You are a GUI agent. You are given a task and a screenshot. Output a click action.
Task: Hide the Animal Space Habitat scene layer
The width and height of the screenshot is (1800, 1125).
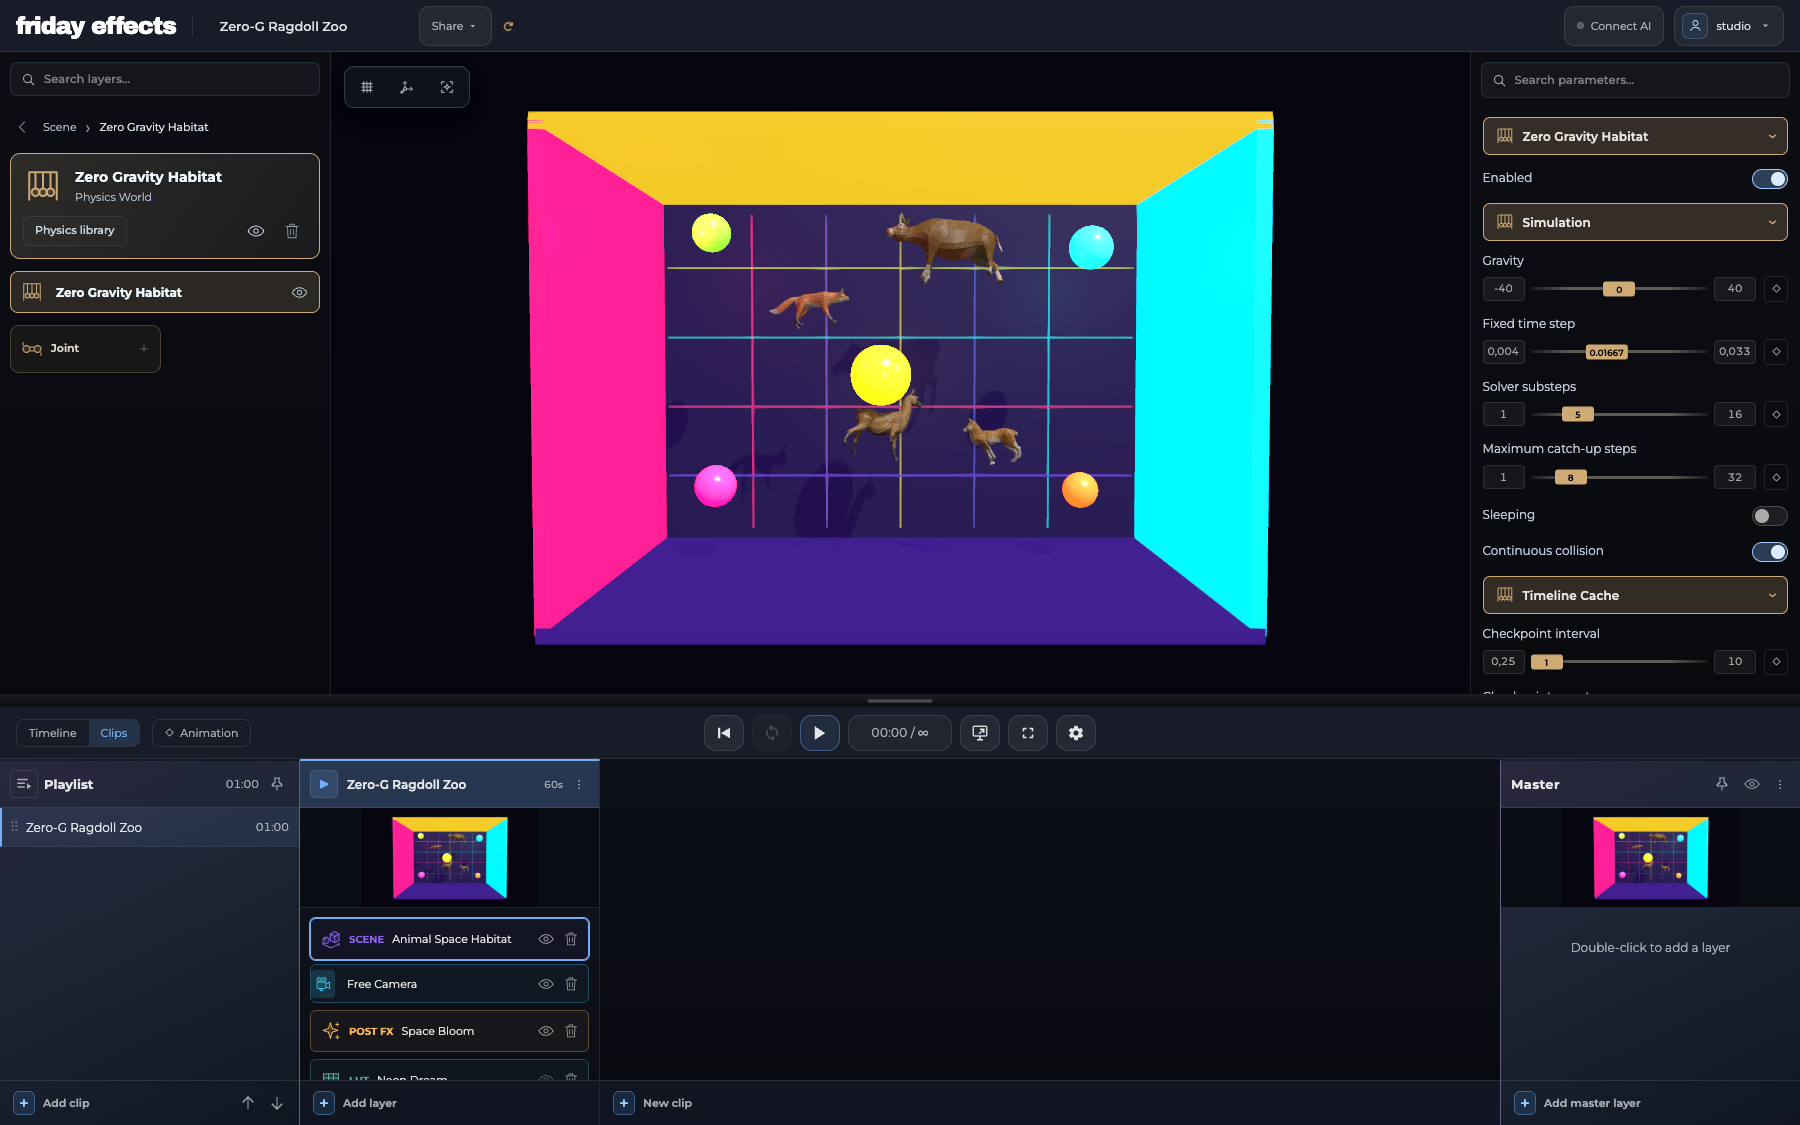coord(546,939)
